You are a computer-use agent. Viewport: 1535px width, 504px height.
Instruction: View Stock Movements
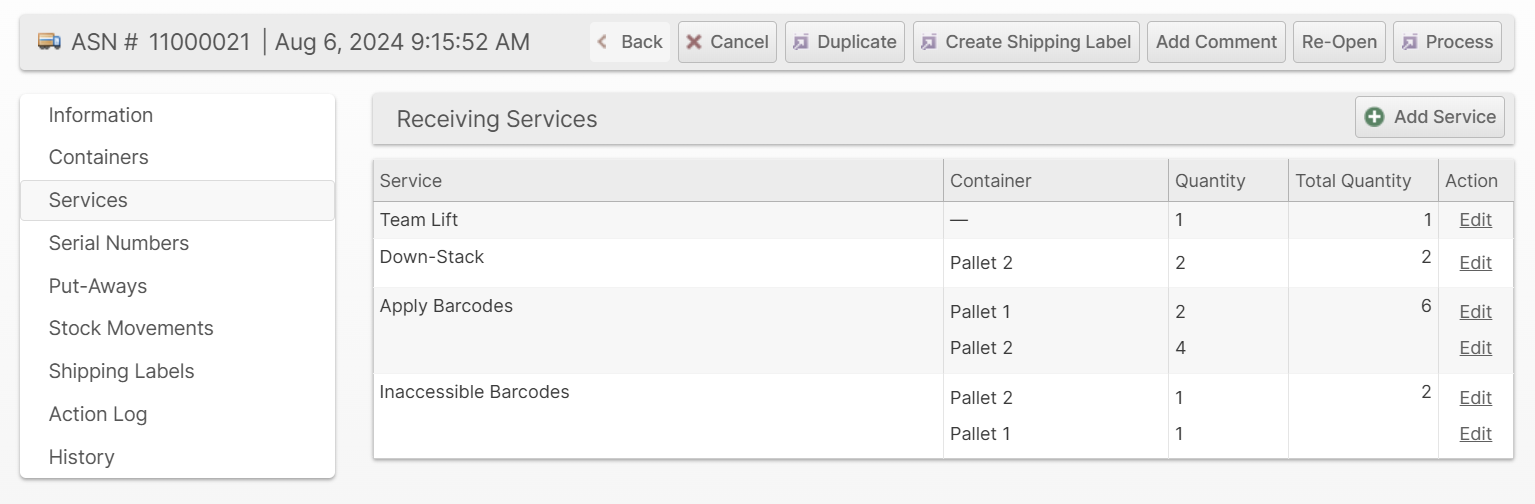tap(131, 328)
